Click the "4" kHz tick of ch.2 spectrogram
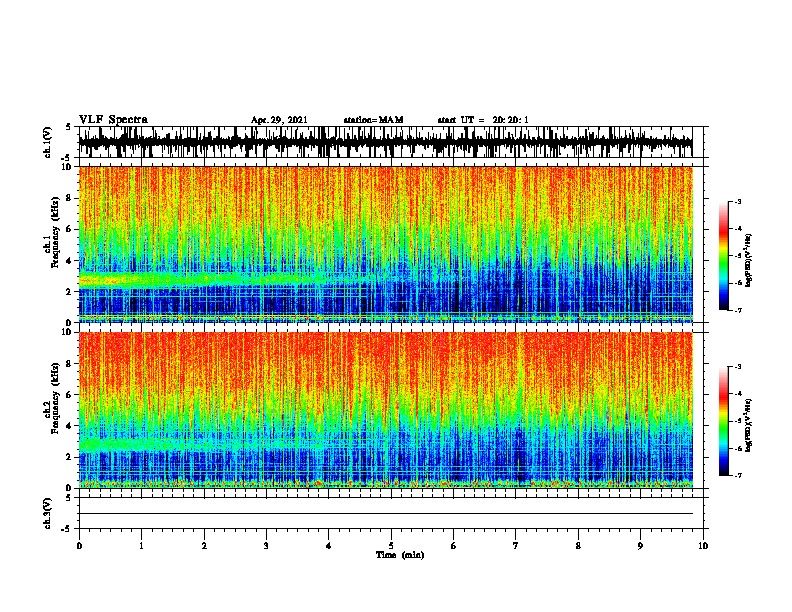792x612 pixels. [x=70, y=426]
